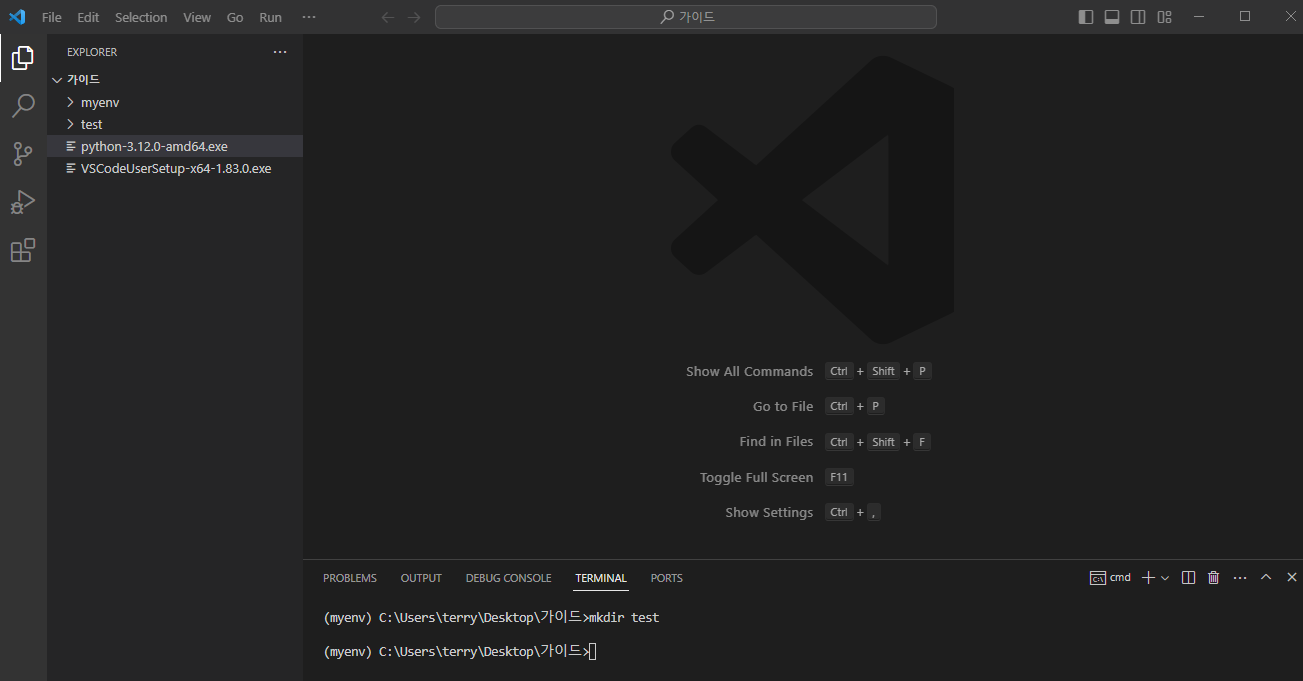Switch to the OUTPUT tab
Viewport: 1303px width, 681px height.
point(421,578)
